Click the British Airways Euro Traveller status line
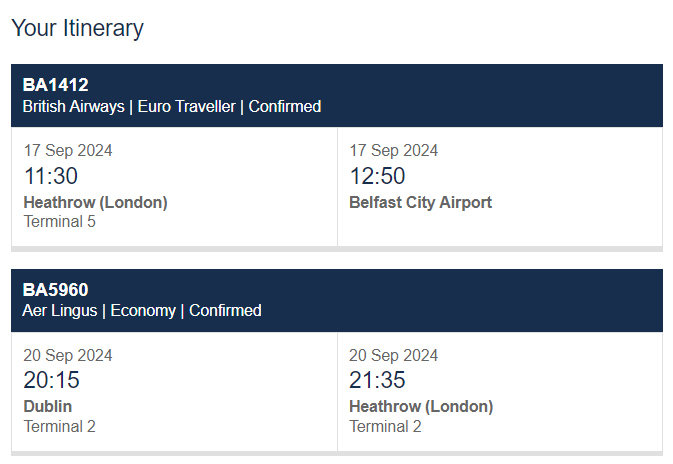 171,106
